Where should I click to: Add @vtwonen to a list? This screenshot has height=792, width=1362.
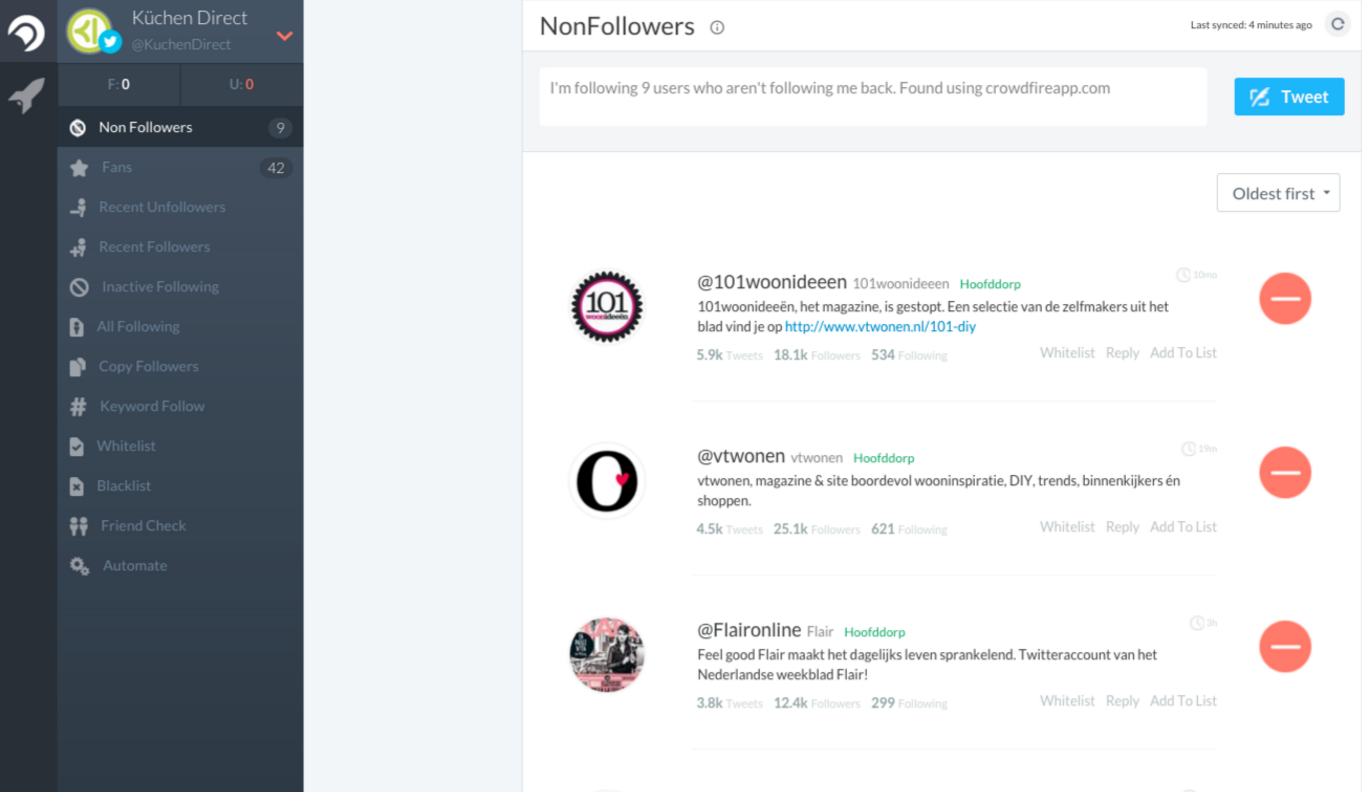click(x=1183, y=527)
